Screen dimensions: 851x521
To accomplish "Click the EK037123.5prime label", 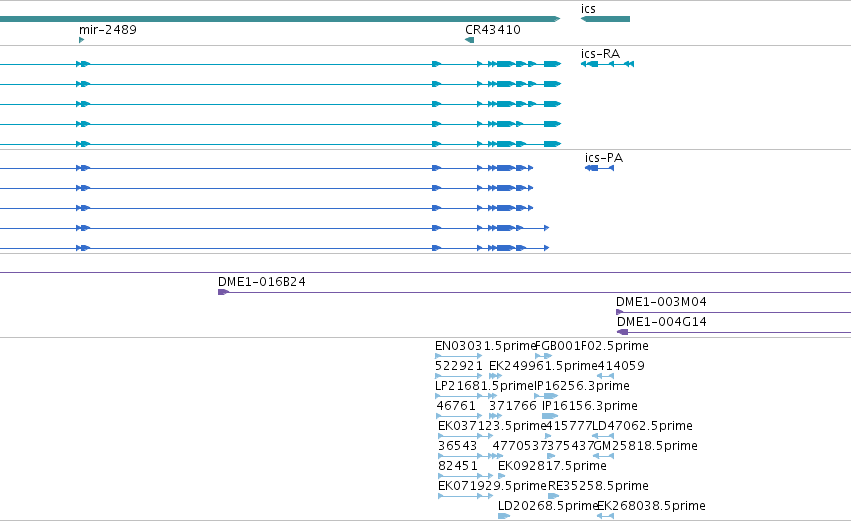I will pyautogui.click(x=492, y=426).
